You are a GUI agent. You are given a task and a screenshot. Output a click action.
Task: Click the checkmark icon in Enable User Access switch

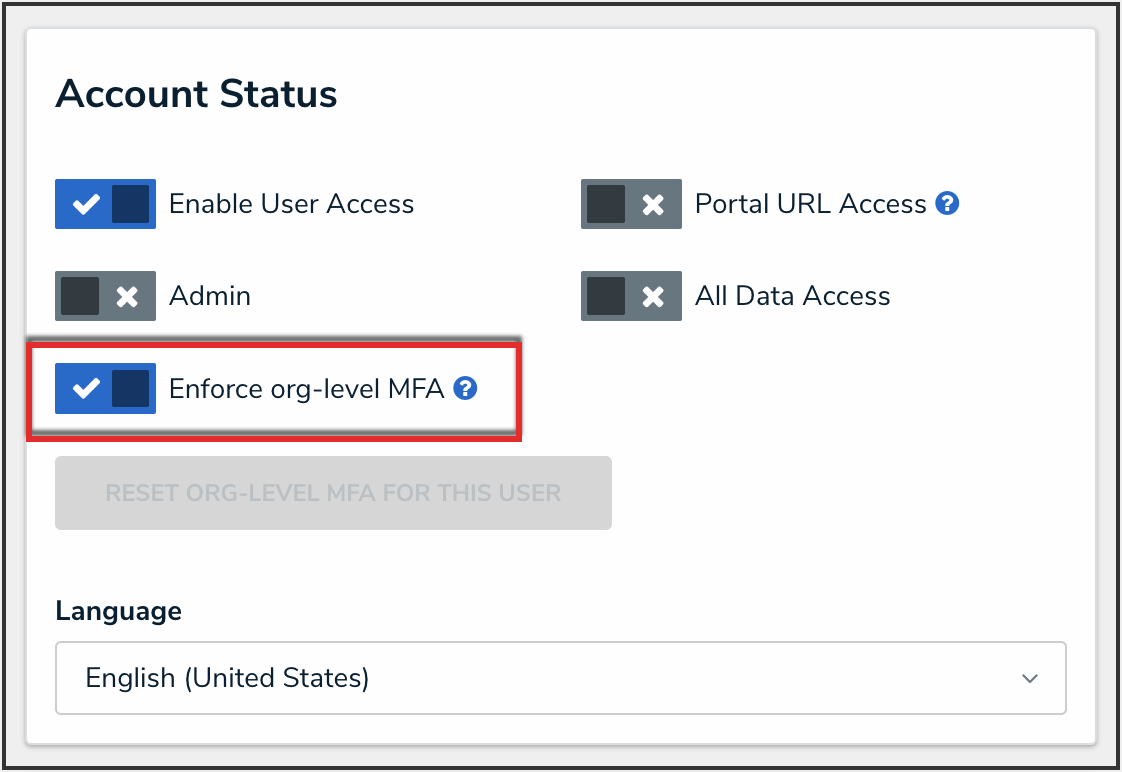point(87,204)
